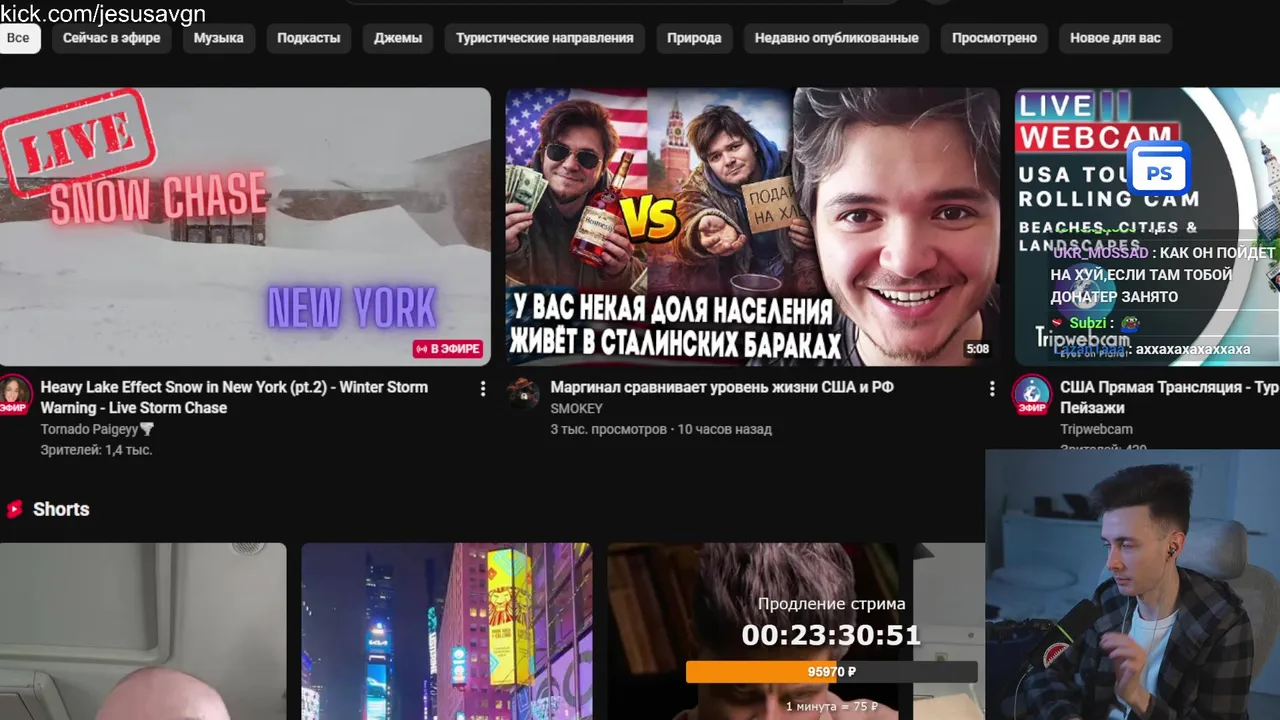The image size is (1280, 720).
Task: Open SMOKEY channel avatar
Action: (x=523, y=393)
